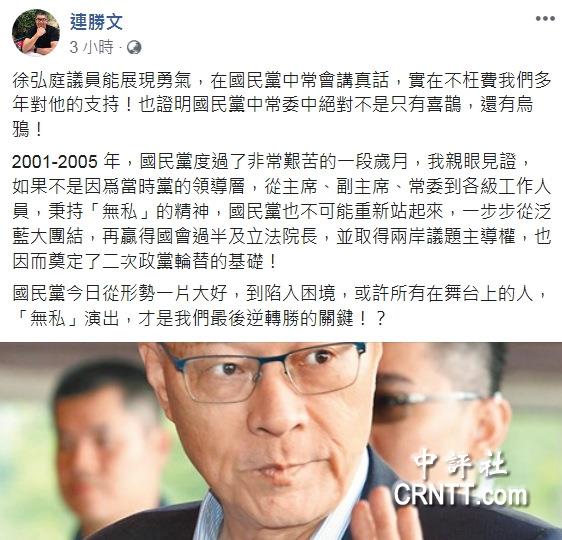Click the bold '2001-2005' text
The height and width of the screenshot is (540, 562).
[54, 162]
